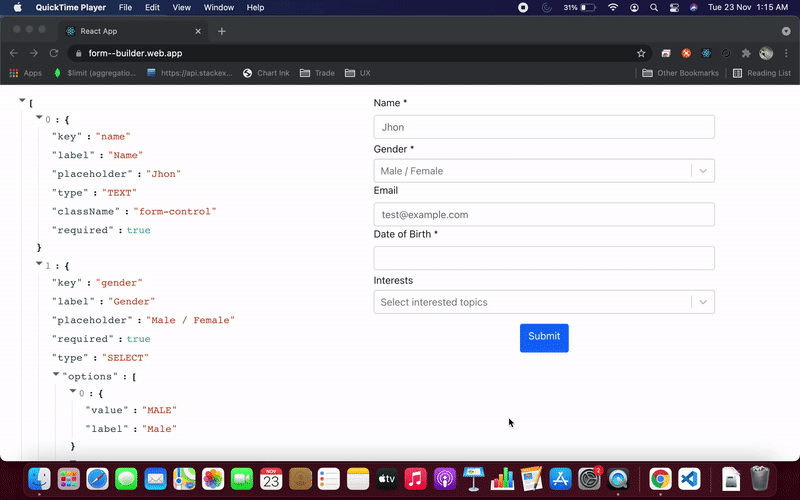The image size is (800, 500).
Task: Open App Store from dock
Action: pos(560,480)
